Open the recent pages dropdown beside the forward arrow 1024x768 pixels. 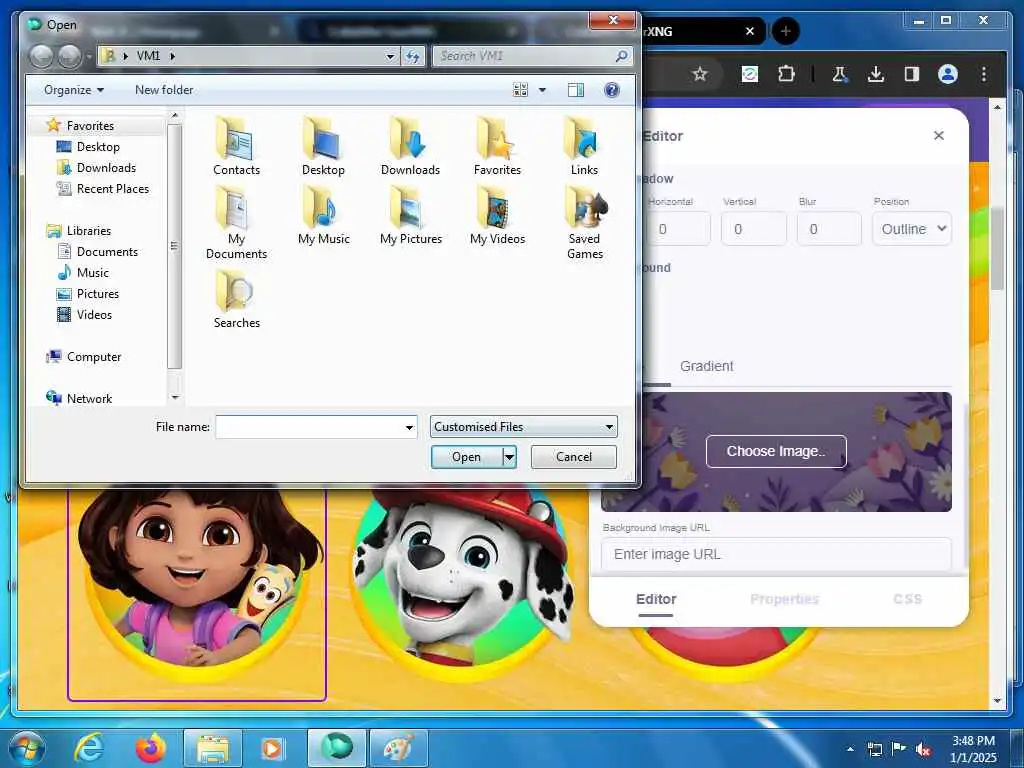[x=89, y=57]
